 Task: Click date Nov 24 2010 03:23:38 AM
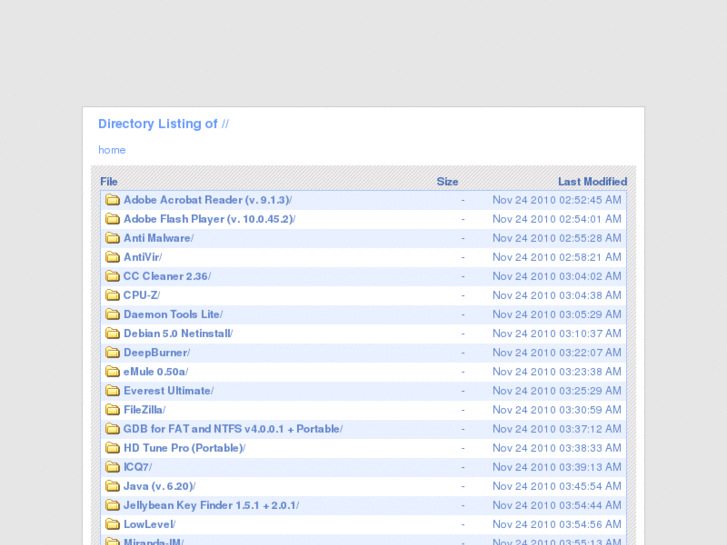tap(557, 372)
